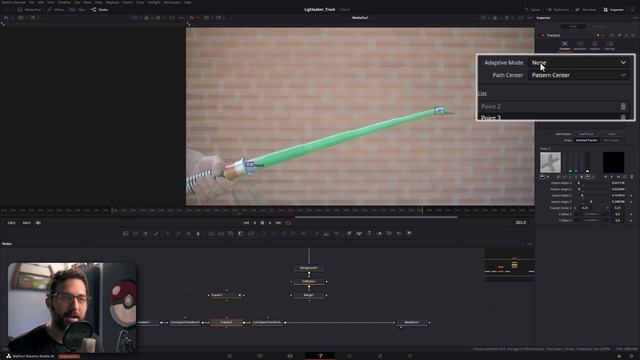The height and width of the screenshot is (360, 640).
Task: Delete Point 2 with its trash icon
Action: pos(623,107)
